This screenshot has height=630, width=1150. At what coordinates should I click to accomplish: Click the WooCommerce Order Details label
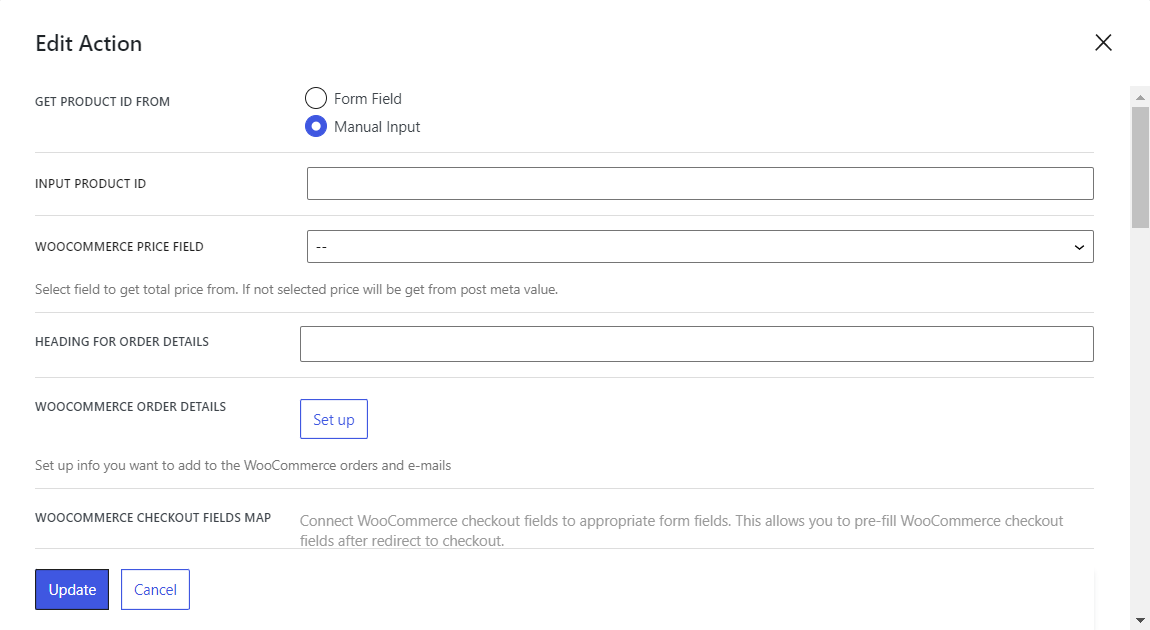[131, 406]
